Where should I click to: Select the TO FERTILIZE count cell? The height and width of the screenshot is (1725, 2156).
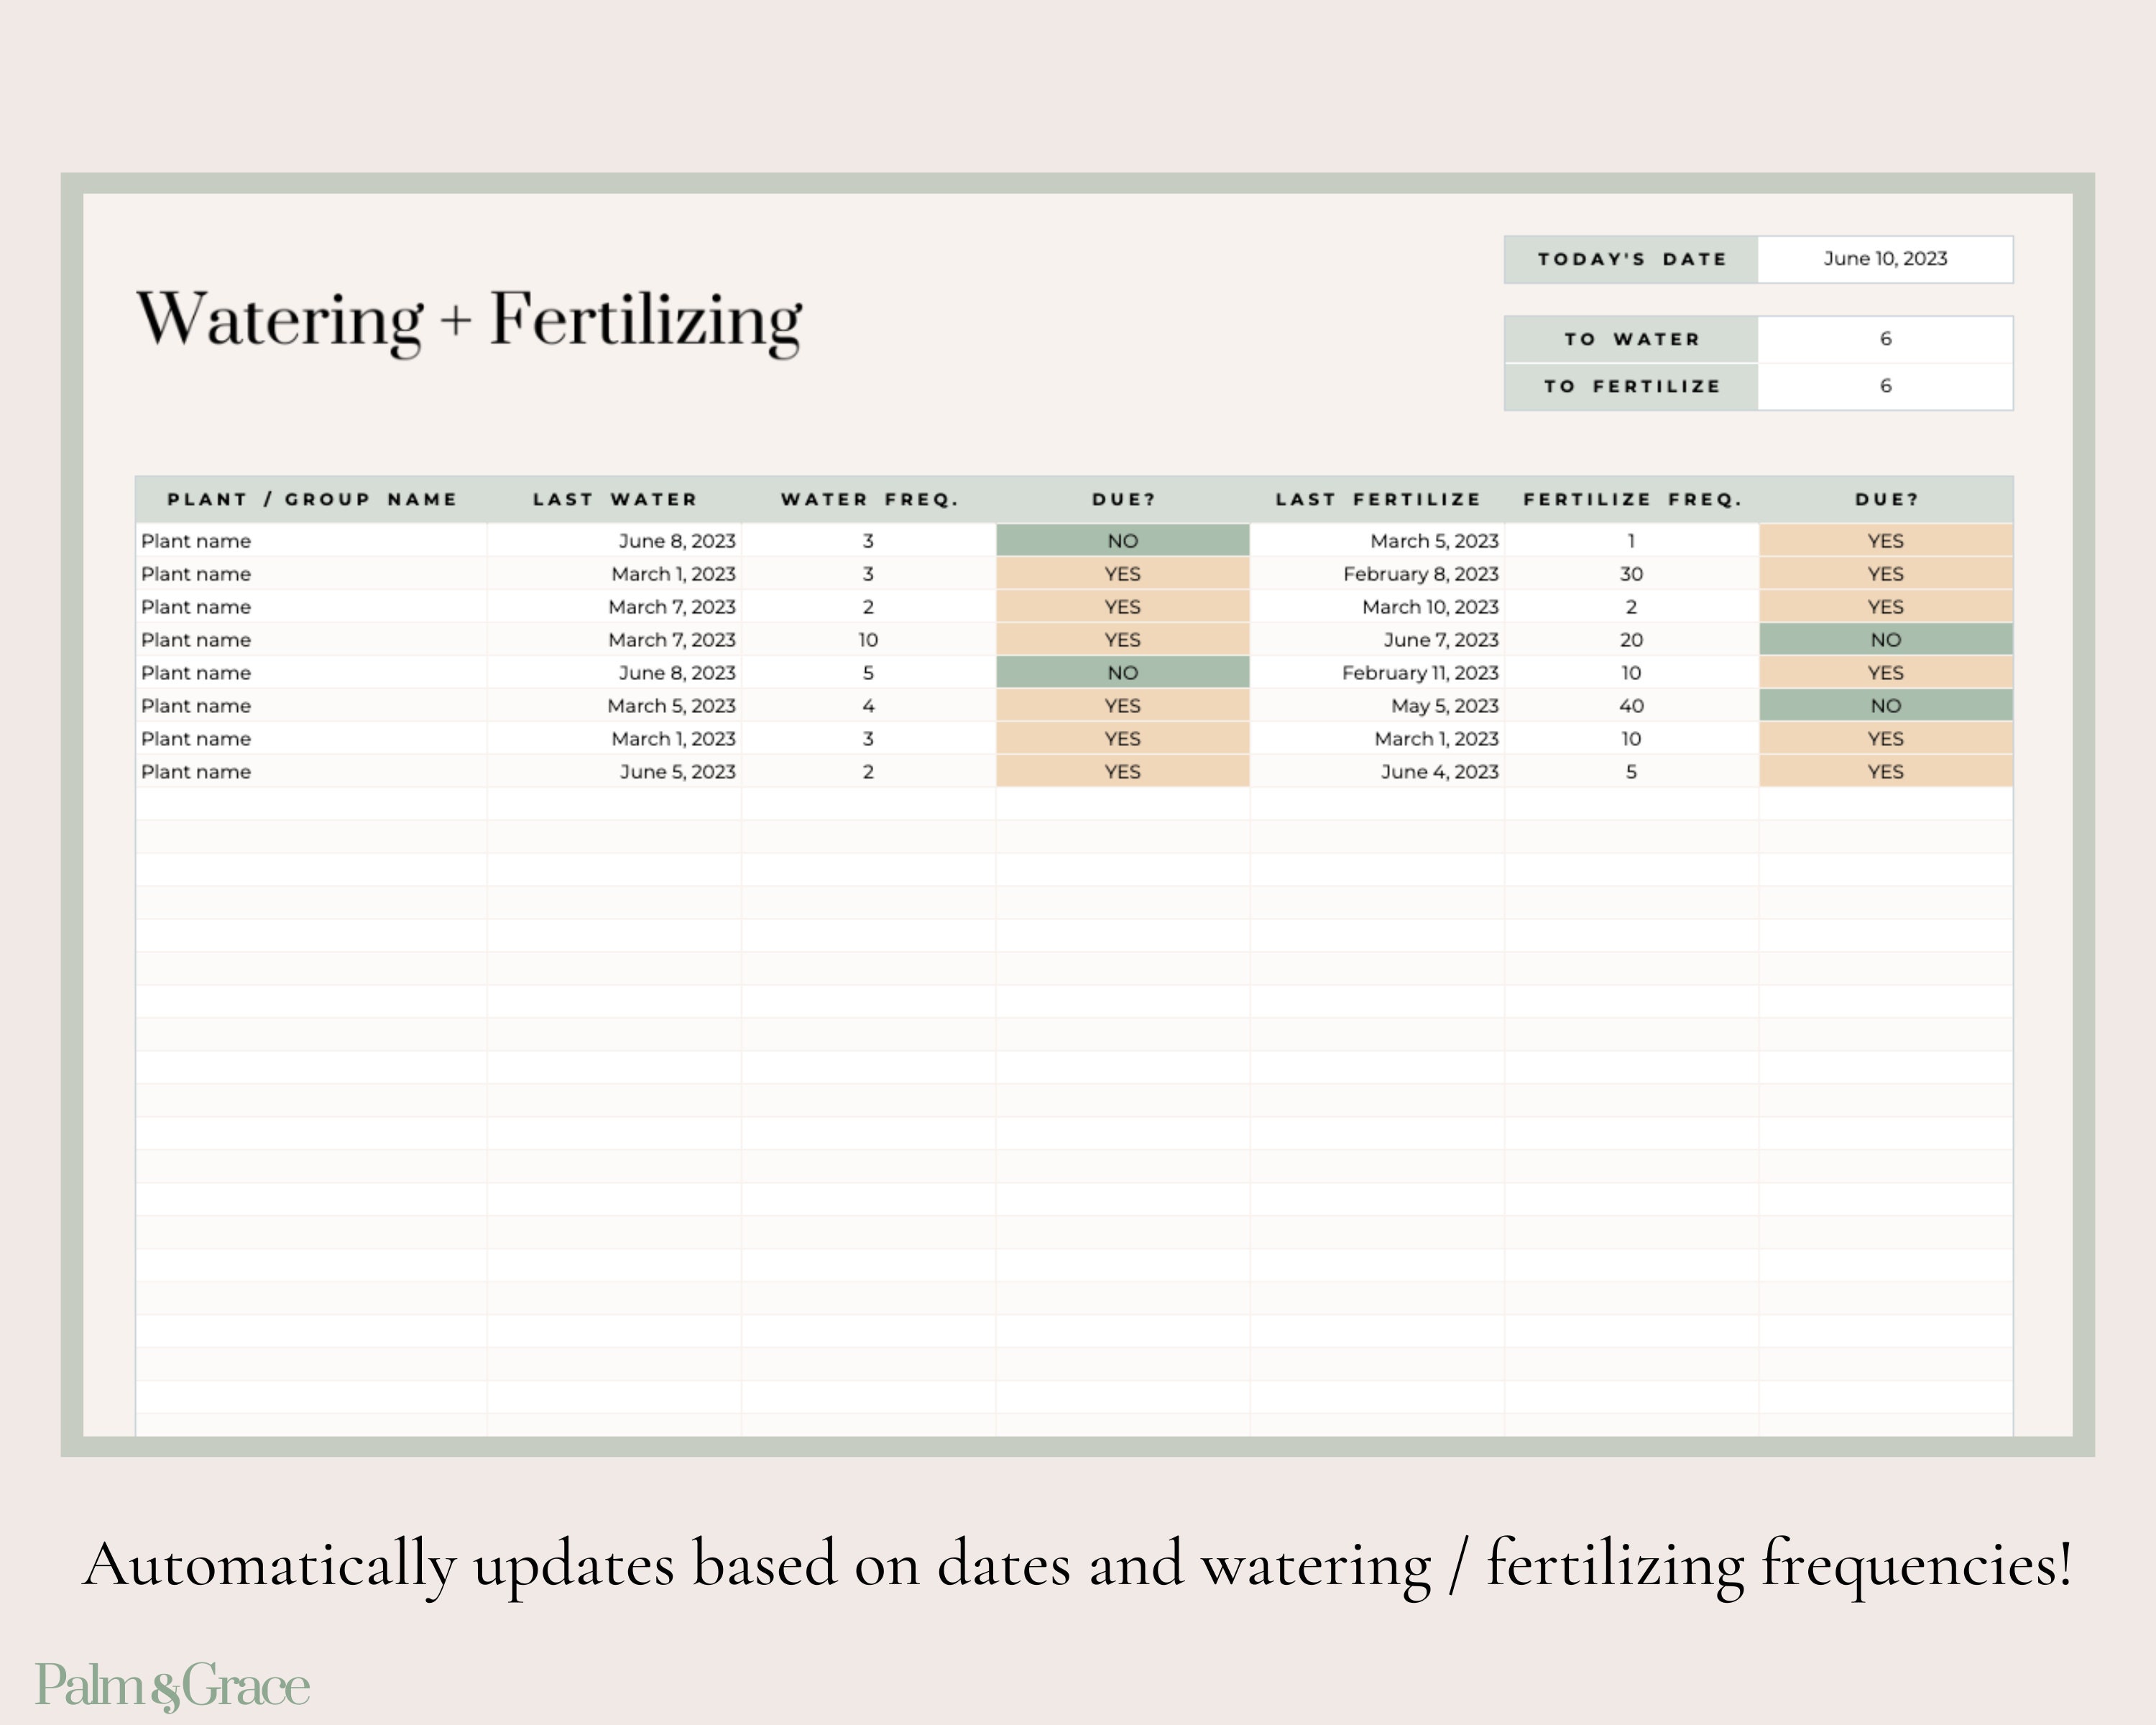click(x=1884, y=385)
